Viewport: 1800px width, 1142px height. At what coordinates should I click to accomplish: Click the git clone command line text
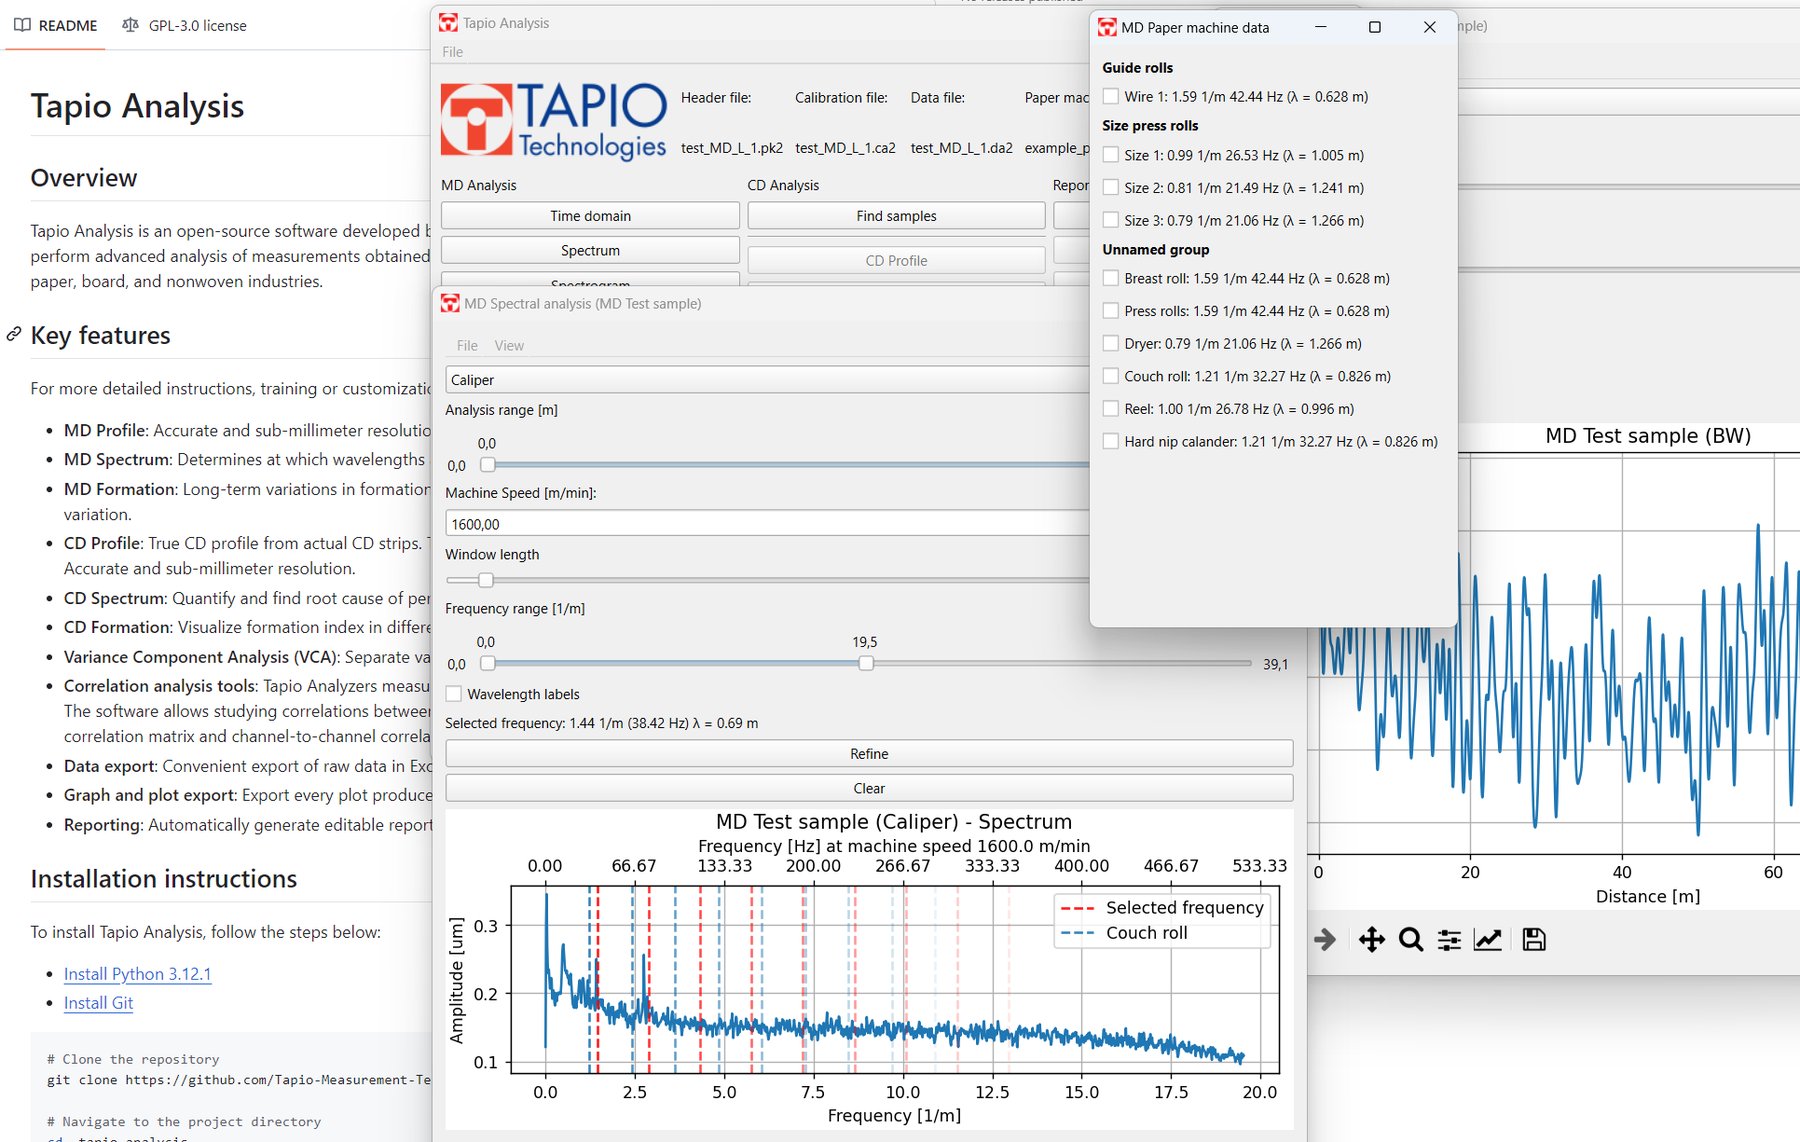239,1080
